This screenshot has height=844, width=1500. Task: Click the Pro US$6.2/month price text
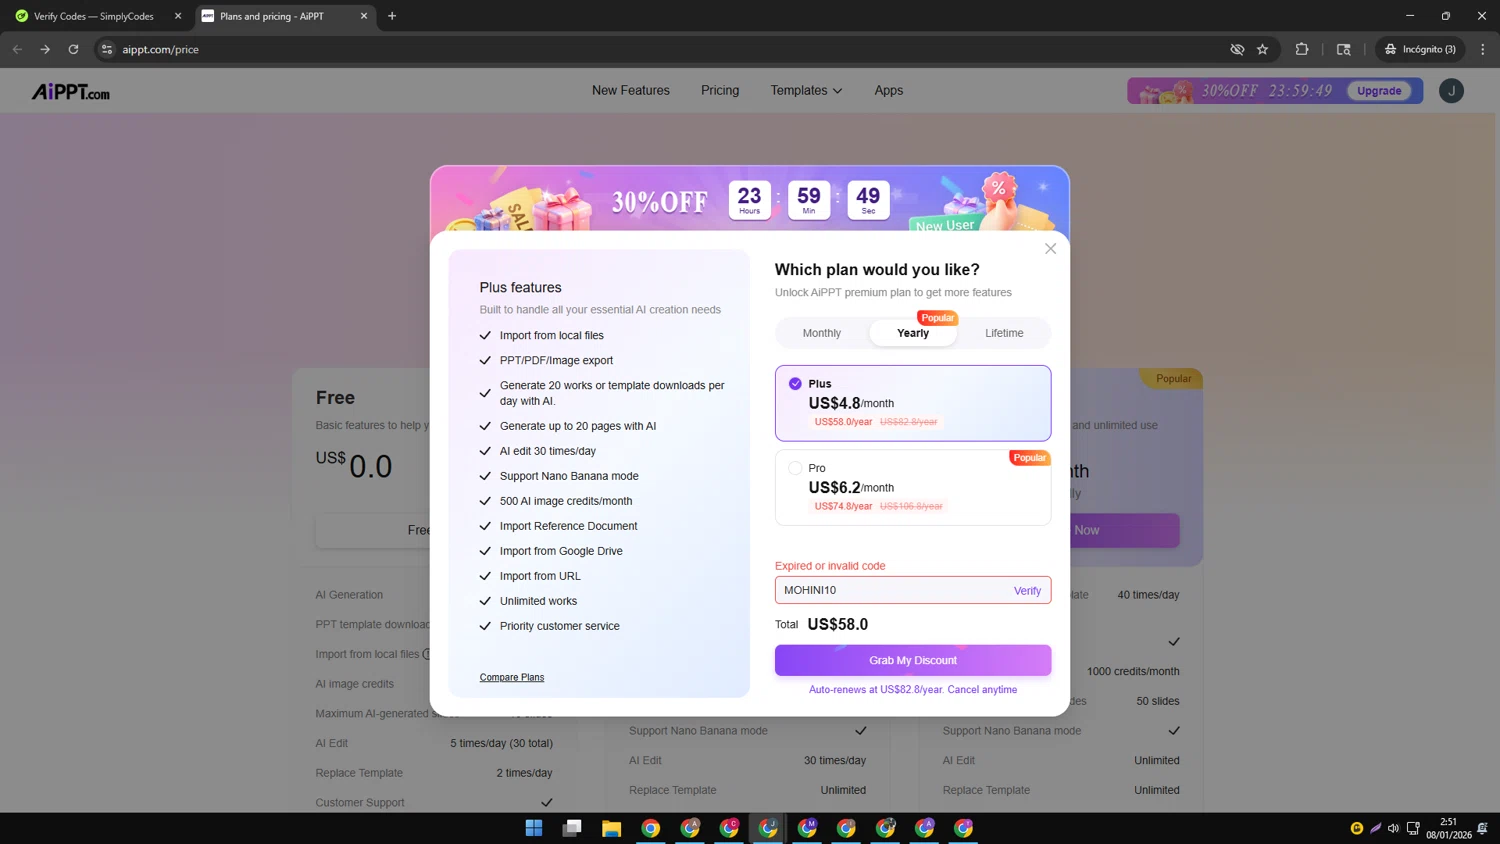pyautogui.click(x=851, y=487)
